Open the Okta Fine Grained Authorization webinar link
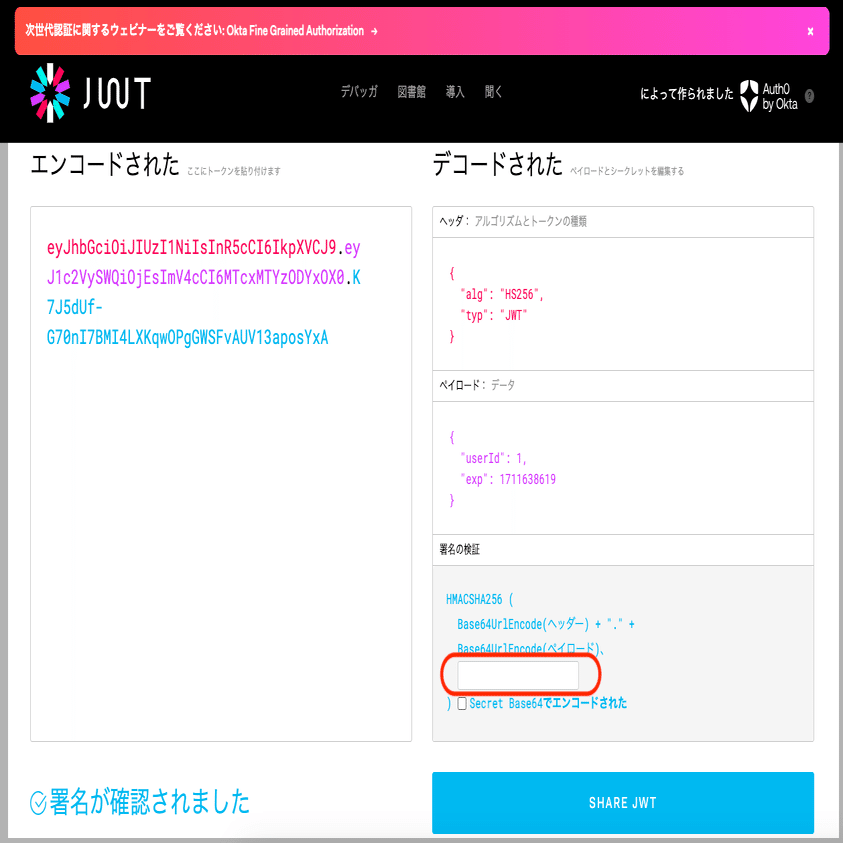This screenshot has height=843, width=843. pyautogui.click(x=297, y=31)
